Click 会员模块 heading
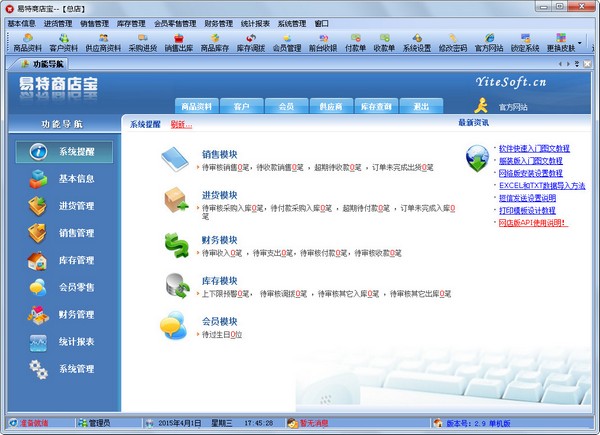600x435 pixels. 220,321
